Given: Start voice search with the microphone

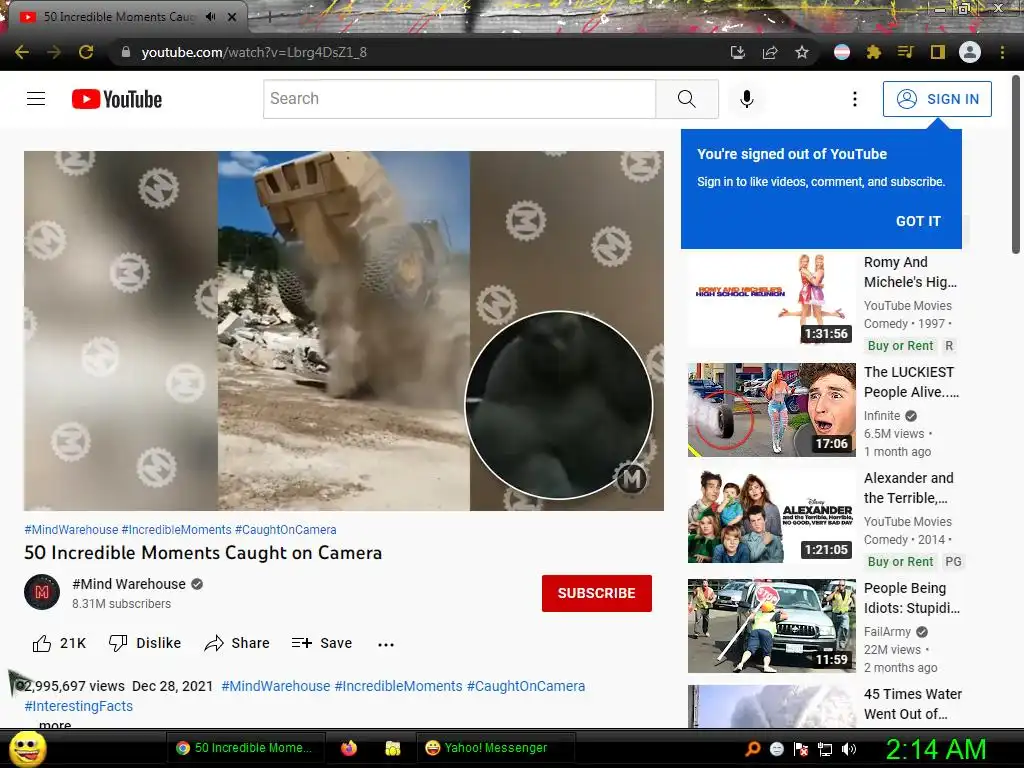Looking at the screenshot, I should click(747, 99).
